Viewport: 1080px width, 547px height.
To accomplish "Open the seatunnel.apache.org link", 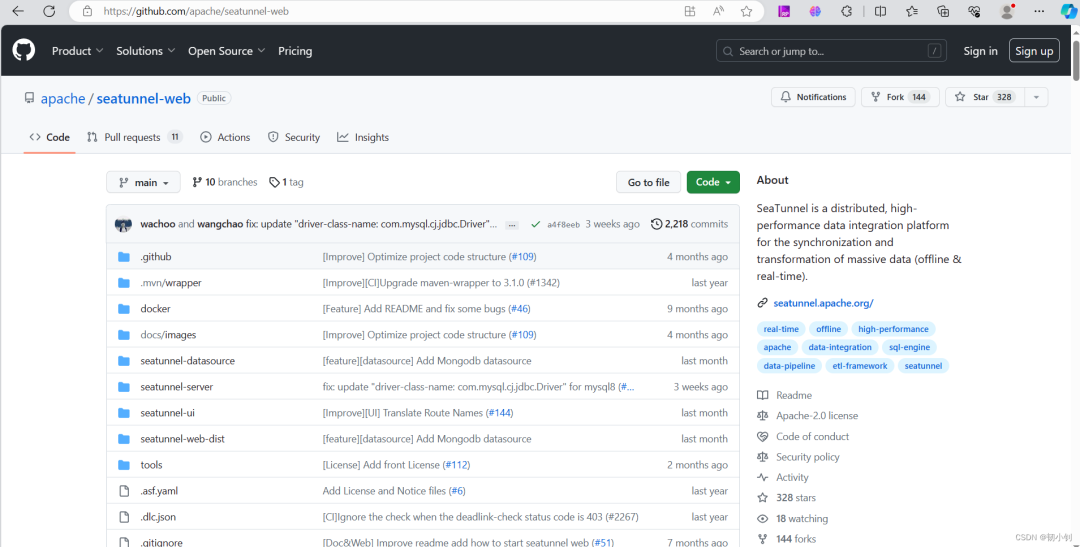I will click(x=822, y=303).
